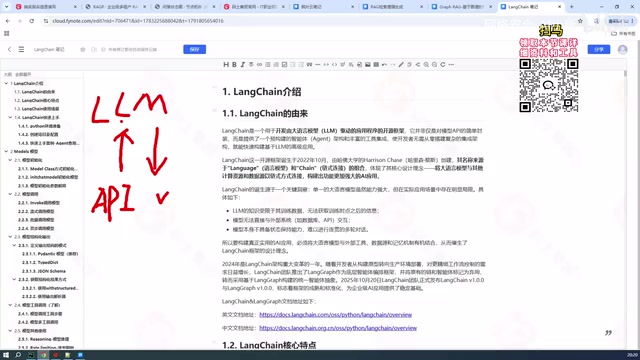Insert link with chain icon
The width and height of the screenshot is (640, 360).
point(259,64)
